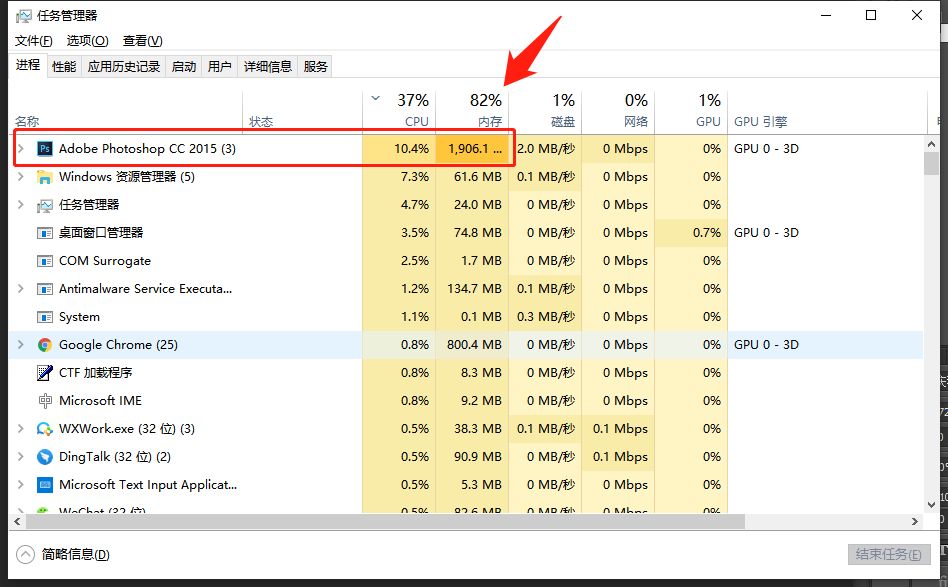The height and width of the screenshot is (587, 948).
Task: Switch to the 性能 tab
Action: click(x=64, y=66)
